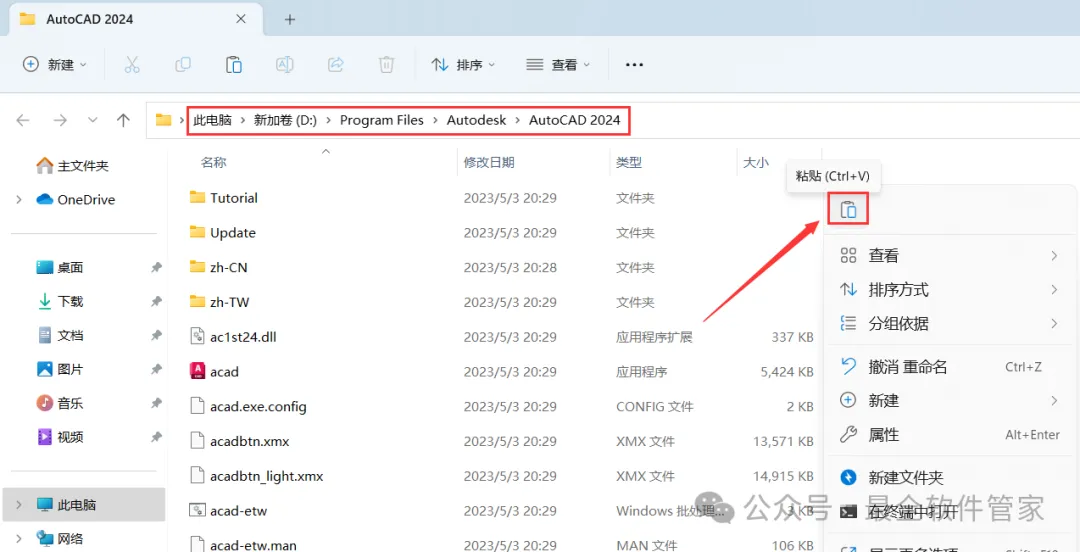Click the pin icon next to 文档

coord(156,336)
